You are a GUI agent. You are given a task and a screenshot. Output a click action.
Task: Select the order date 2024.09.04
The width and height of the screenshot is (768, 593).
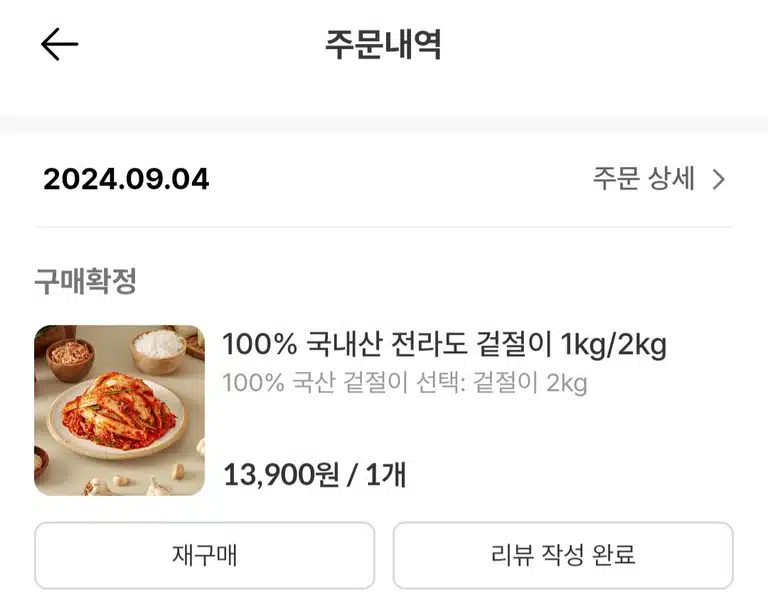coord(126,179)
